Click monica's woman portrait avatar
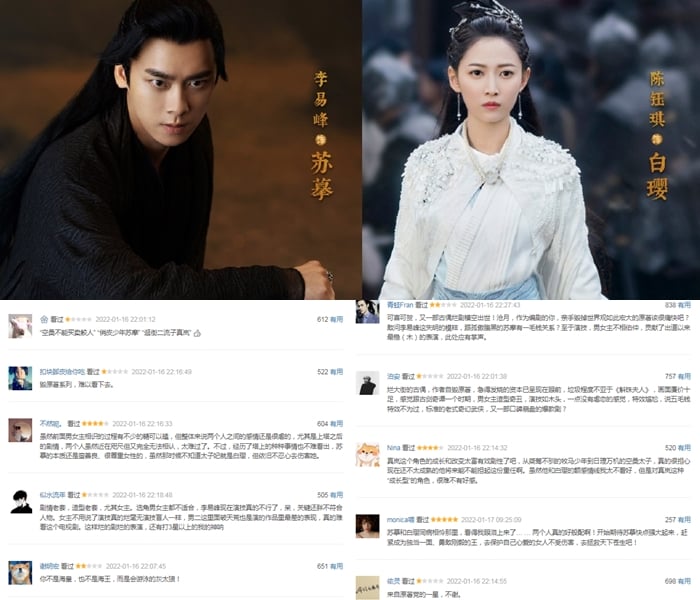700x600 pixels. [x=367, y=526]
